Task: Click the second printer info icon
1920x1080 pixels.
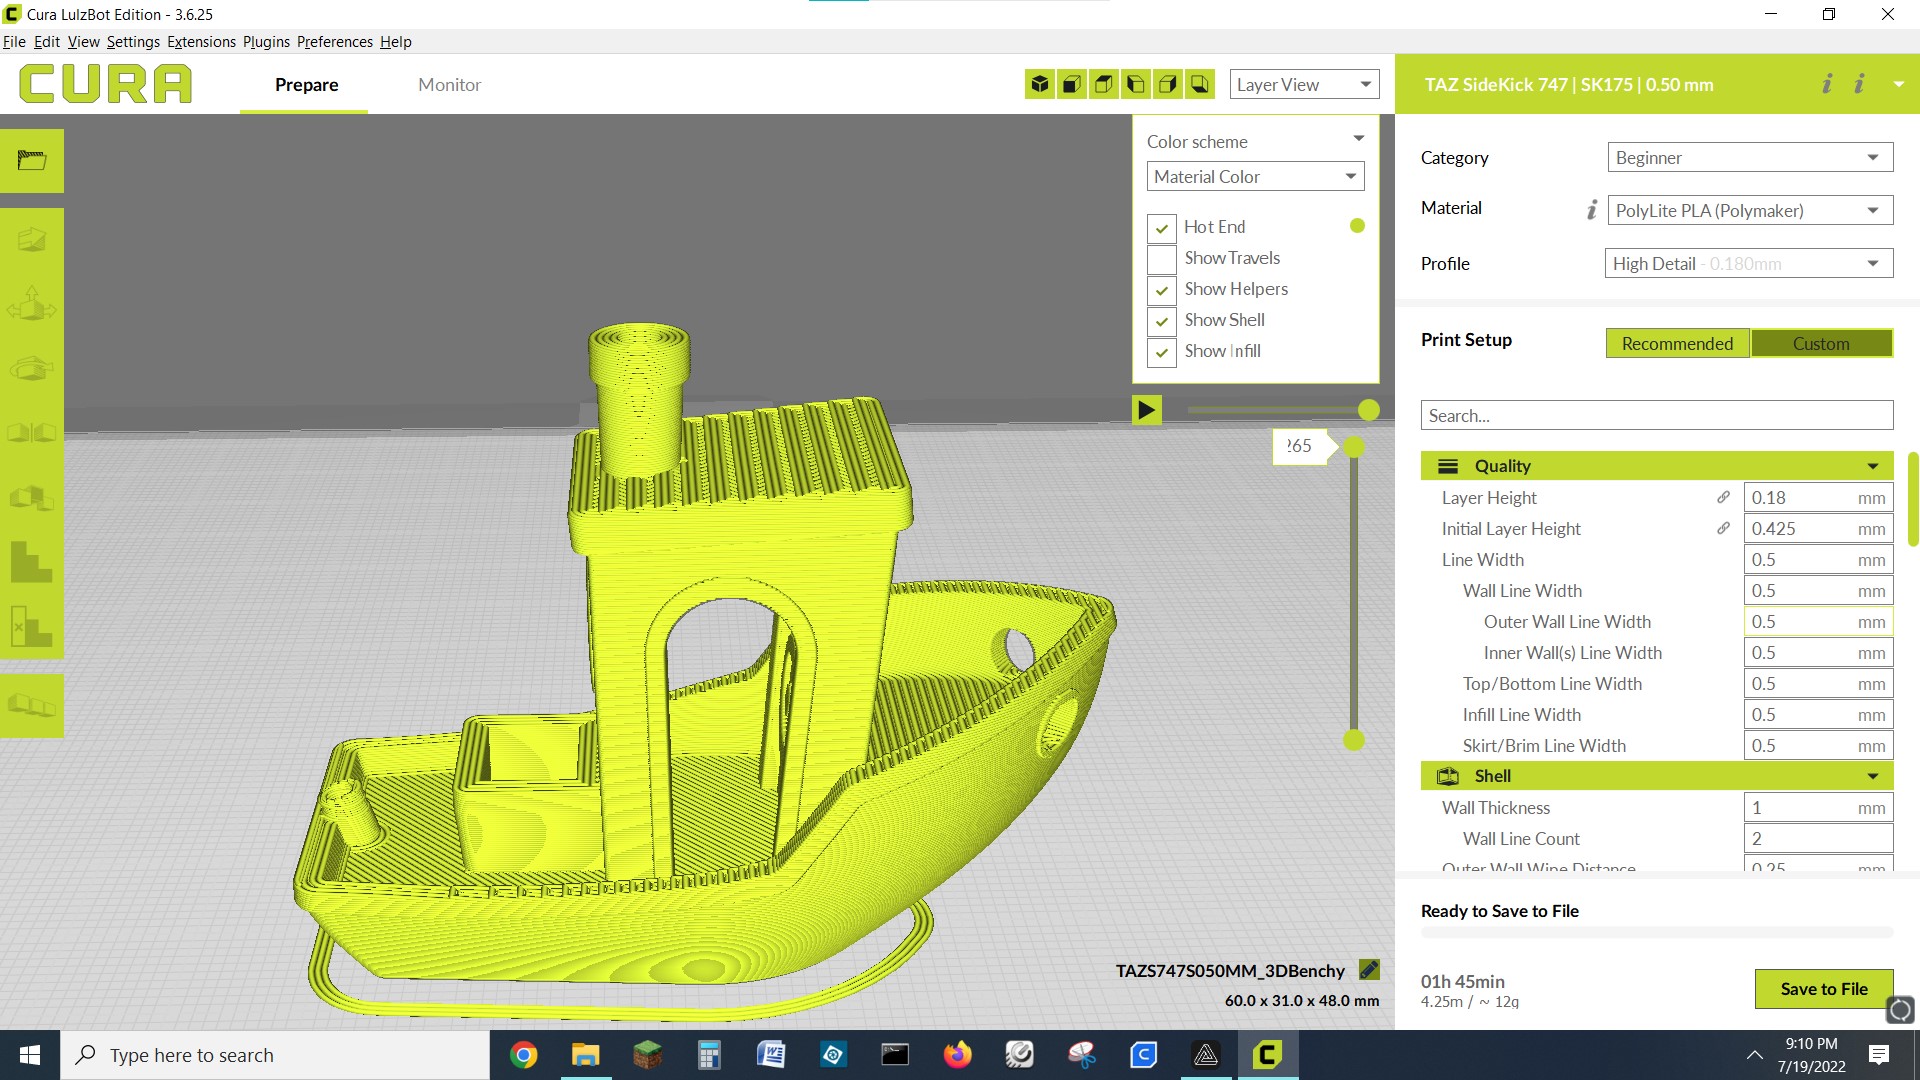Action: pyautogui.click(x=1859, y=84)
